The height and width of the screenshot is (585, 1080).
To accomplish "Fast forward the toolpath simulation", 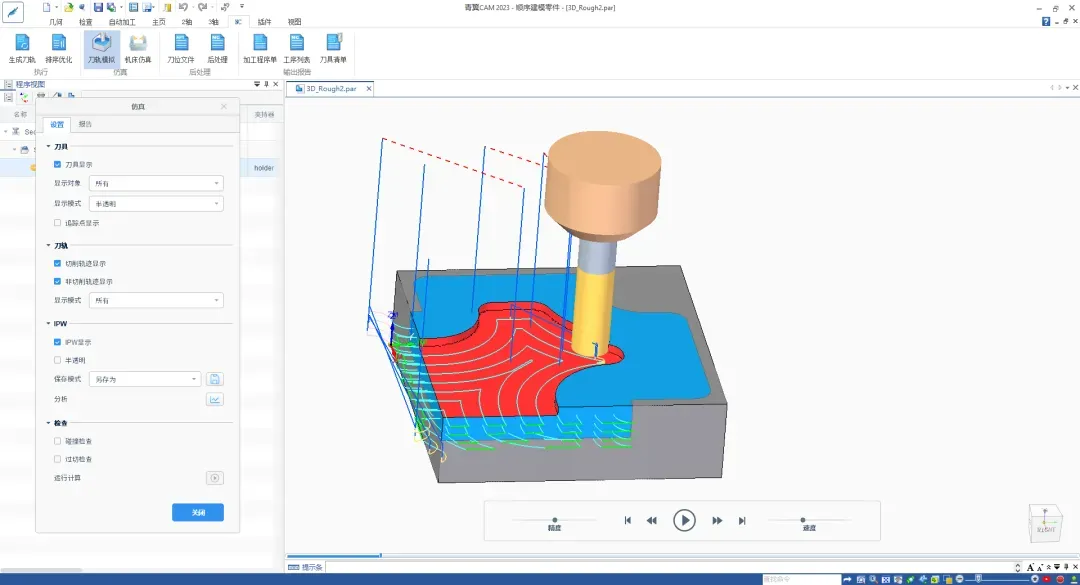I will coord(717,520).
